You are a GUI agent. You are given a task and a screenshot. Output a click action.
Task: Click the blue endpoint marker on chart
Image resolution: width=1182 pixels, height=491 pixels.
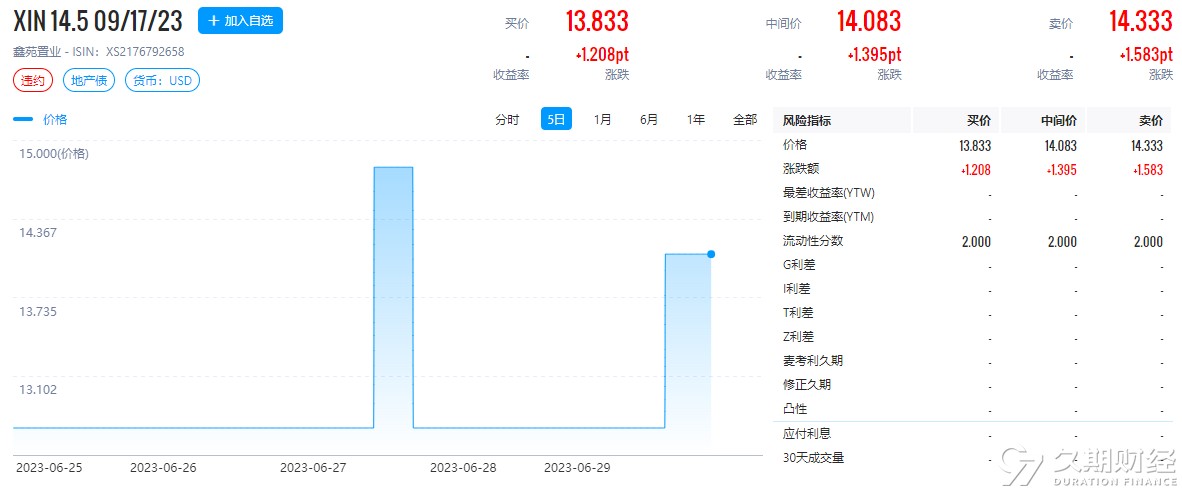coord(711,254)
